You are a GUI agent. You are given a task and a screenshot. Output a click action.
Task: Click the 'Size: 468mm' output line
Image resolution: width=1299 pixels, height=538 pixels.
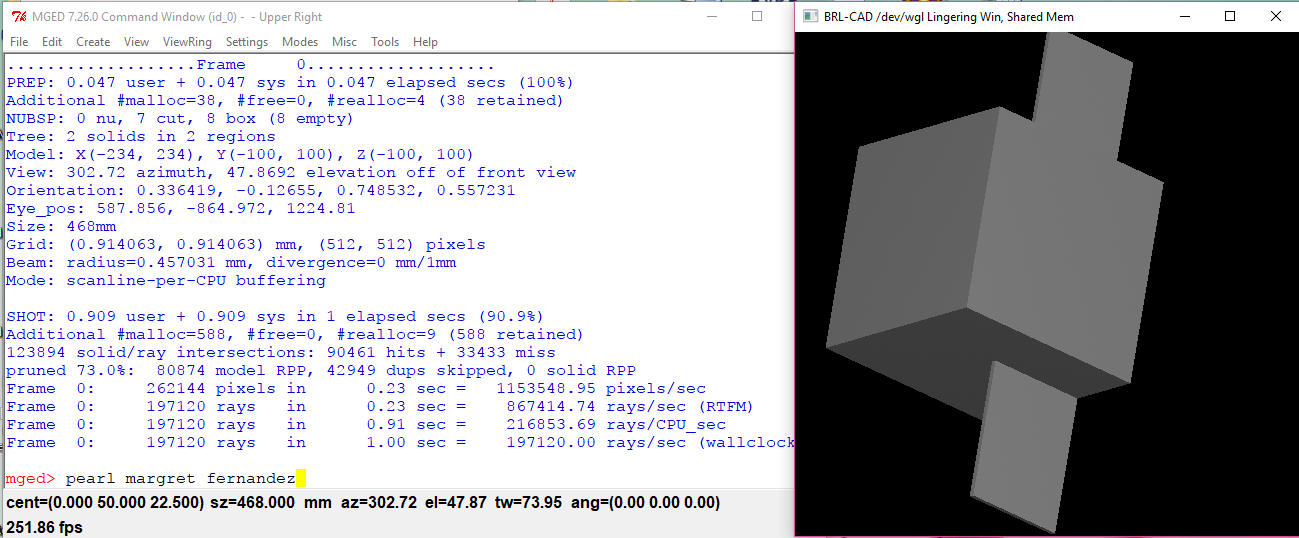[62, 226]
